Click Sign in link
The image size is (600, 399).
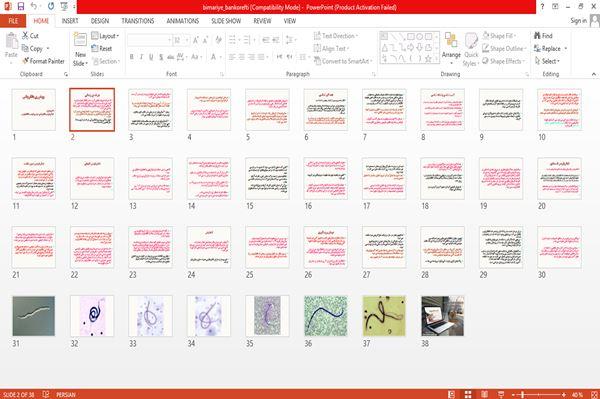pyautogui.click(x=578, y=21)
